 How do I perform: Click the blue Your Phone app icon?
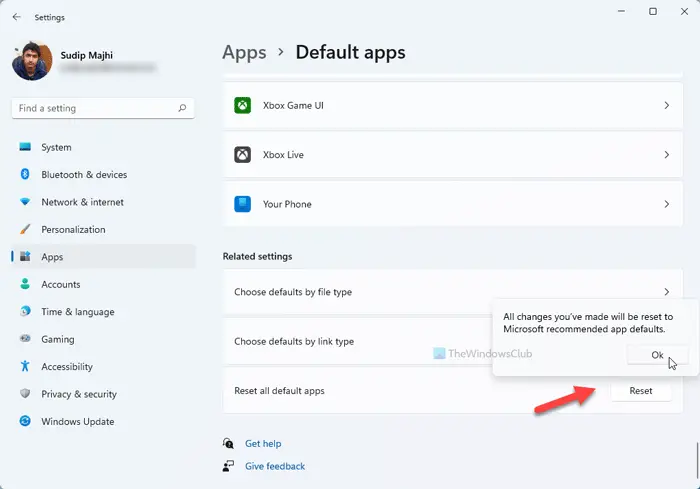(242, 204)
